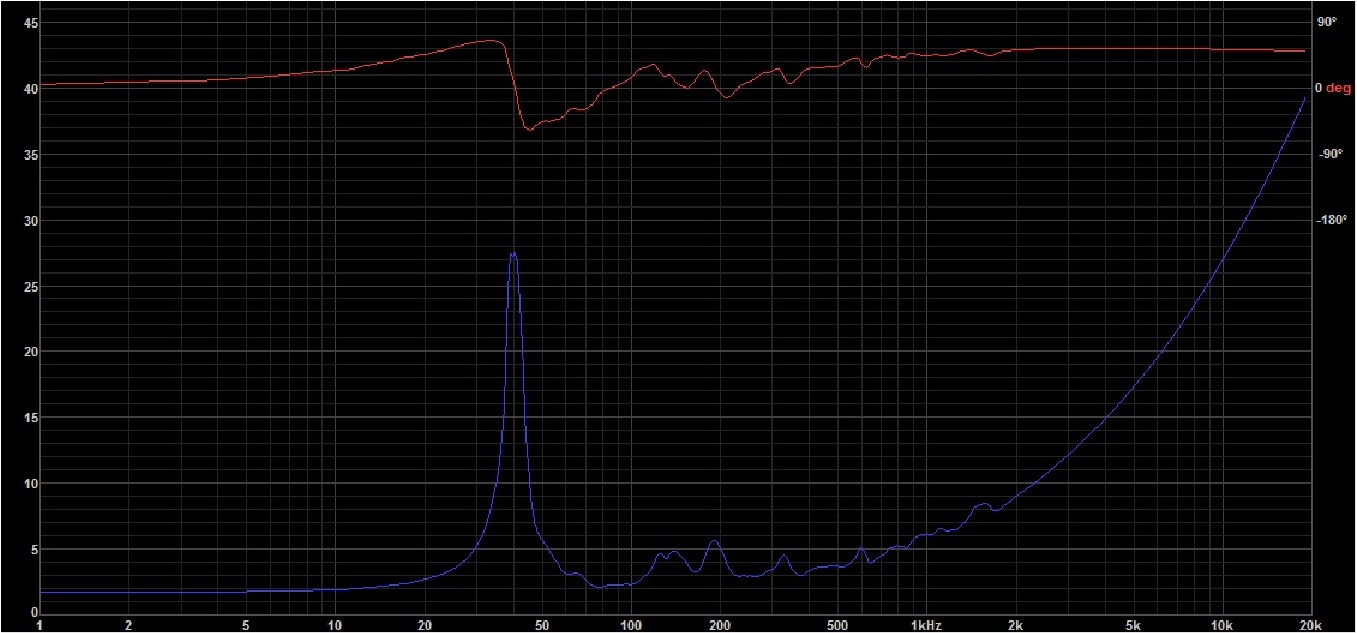Click the 15 vertical axis label

click(31, 418)
